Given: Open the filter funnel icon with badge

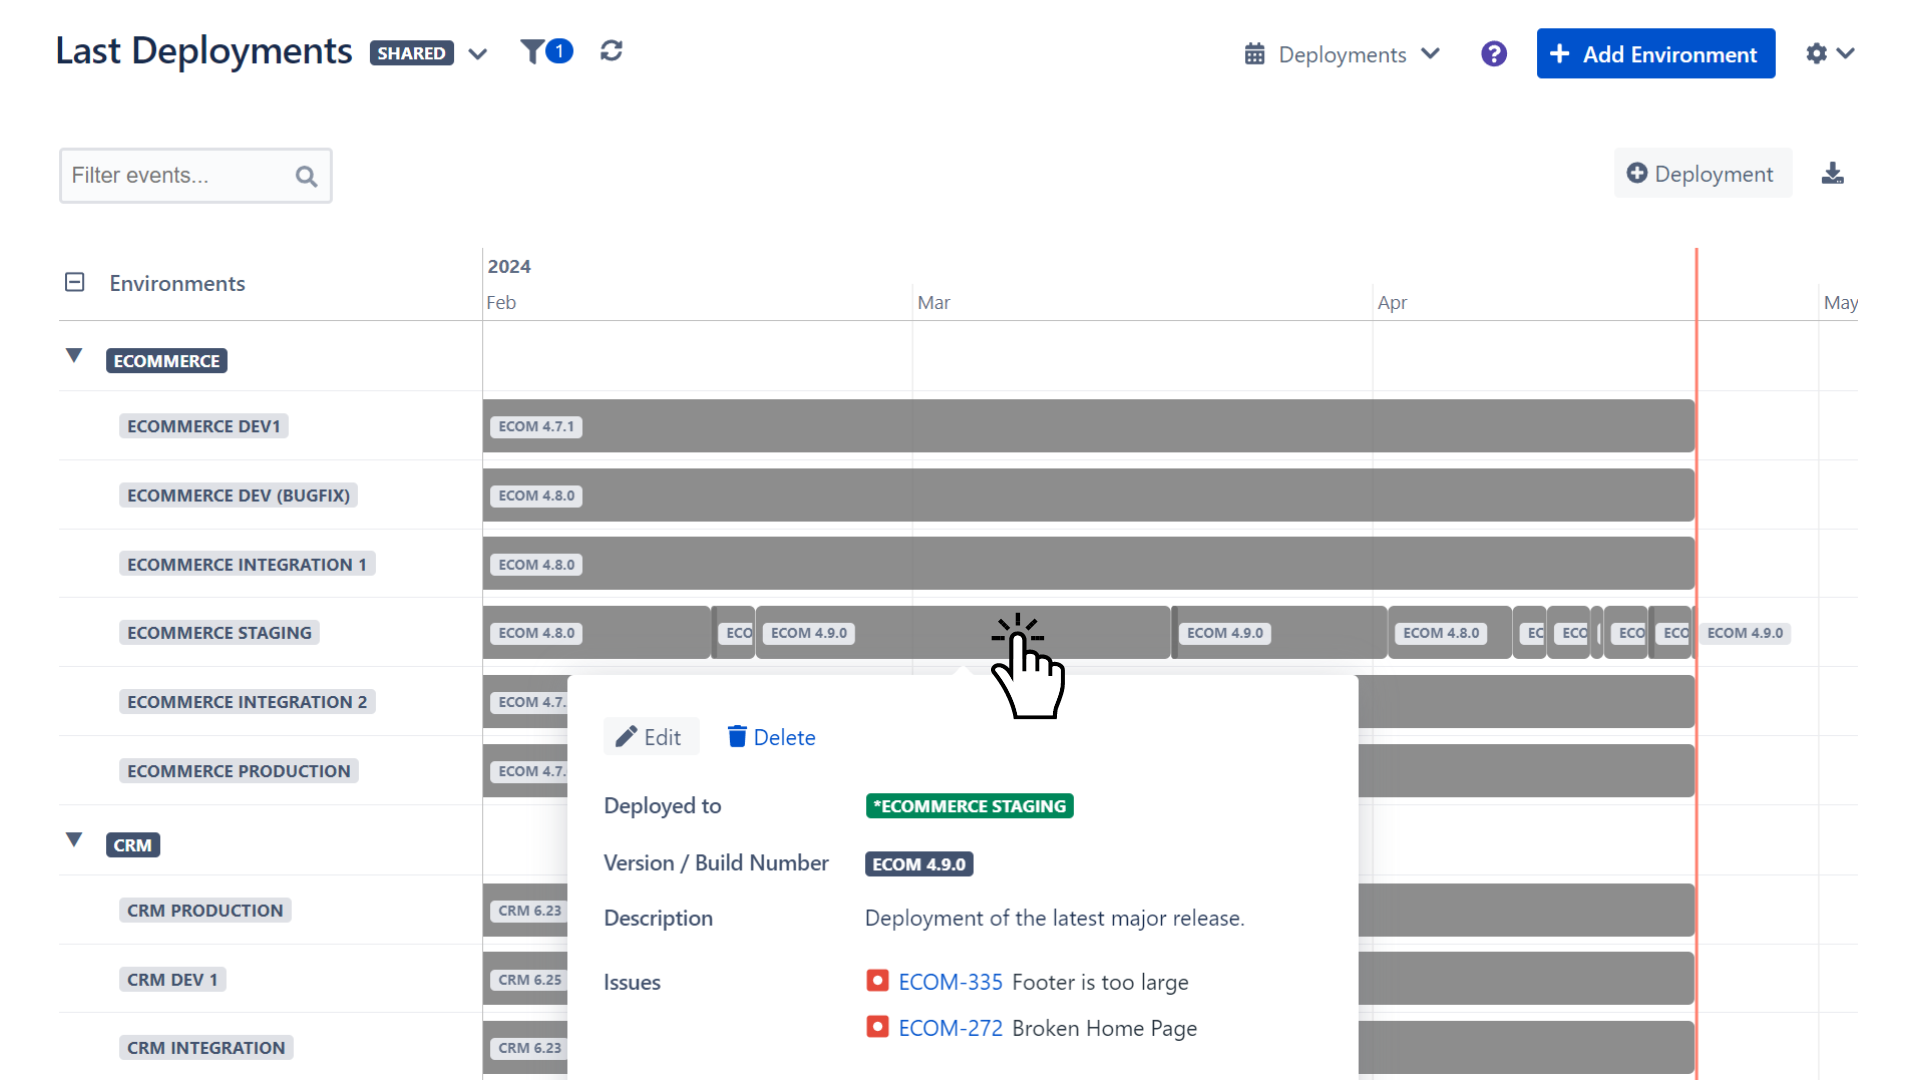Looking at the screenshot, I should [x=546, y=51].
